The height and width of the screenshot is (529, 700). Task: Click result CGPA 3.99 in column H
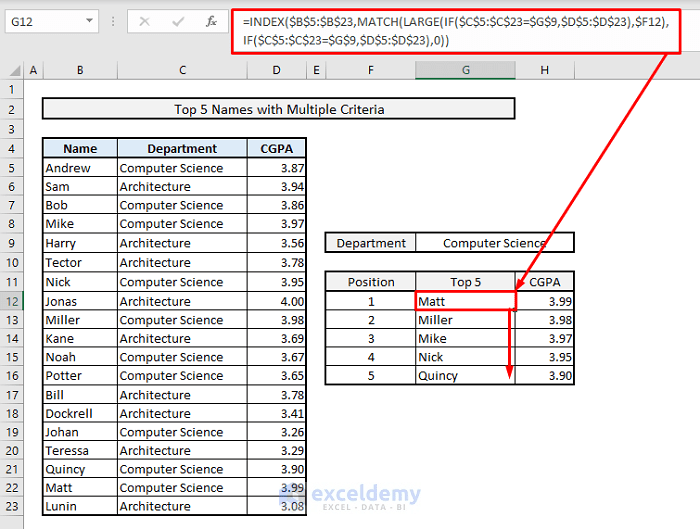545,301
